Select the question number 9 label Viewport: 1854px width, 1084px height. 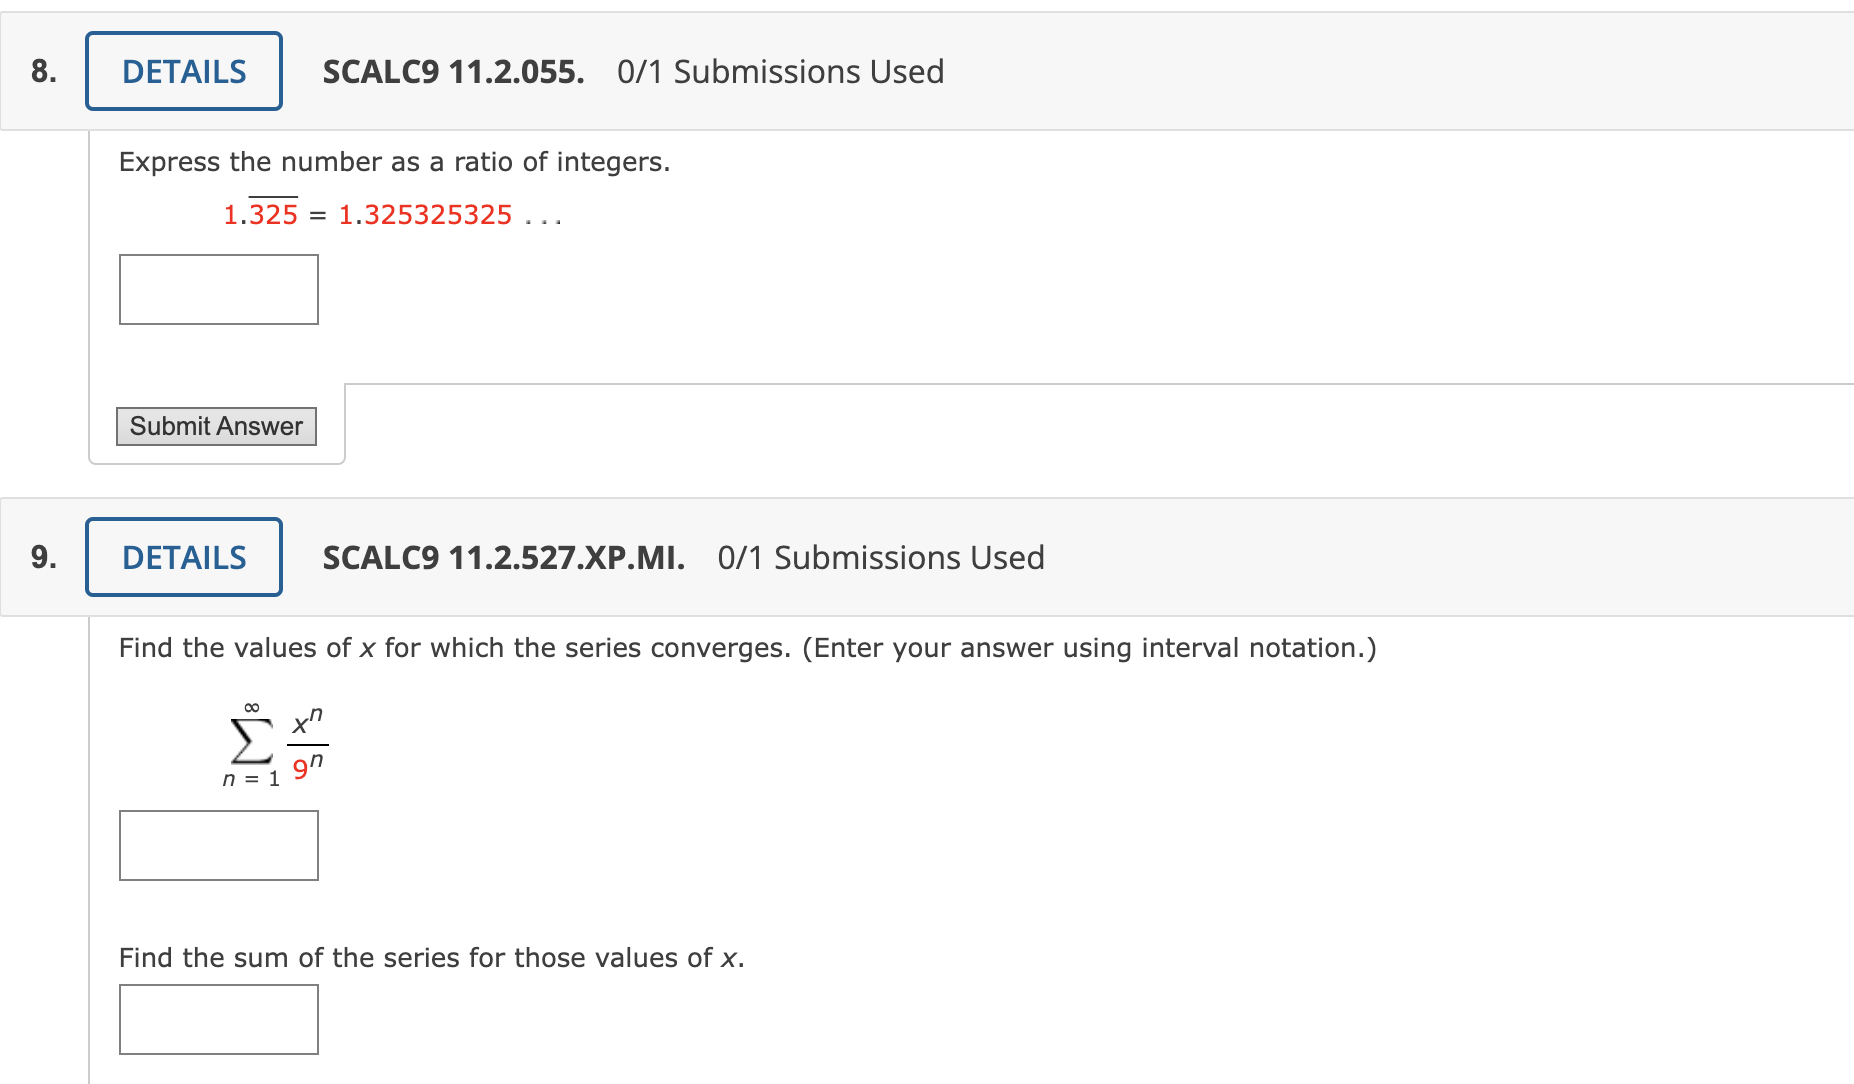pyautogui.click(x=42, y=557)
